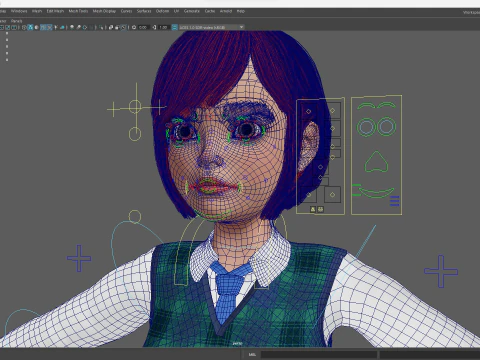Open the Generate menu
Viewport: 480px width, 360px height.
192,11
